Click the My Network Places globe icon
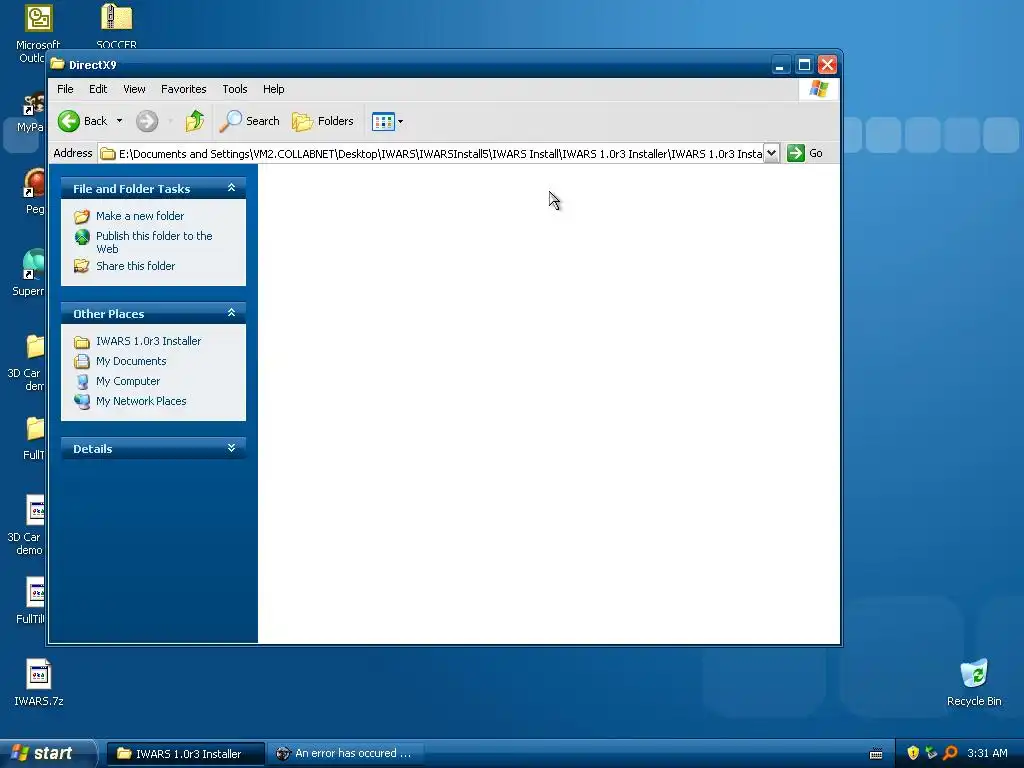This screenshot has height=768, width=1024. pos(82,401)
